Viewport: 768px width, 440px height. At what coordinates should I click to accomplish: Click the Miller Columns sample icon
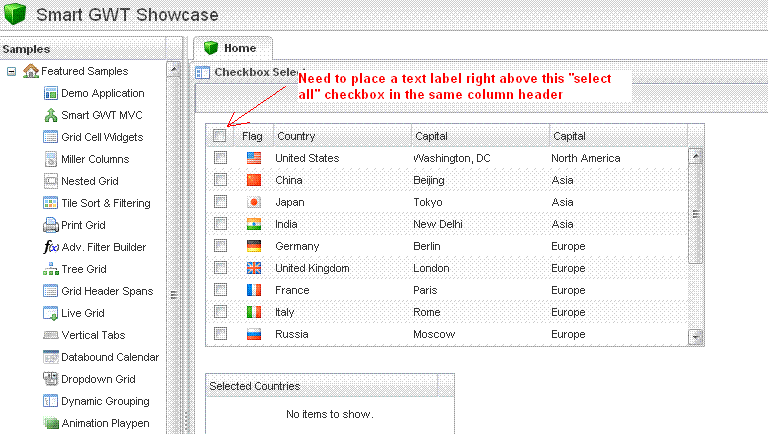(x=51, y=159)
